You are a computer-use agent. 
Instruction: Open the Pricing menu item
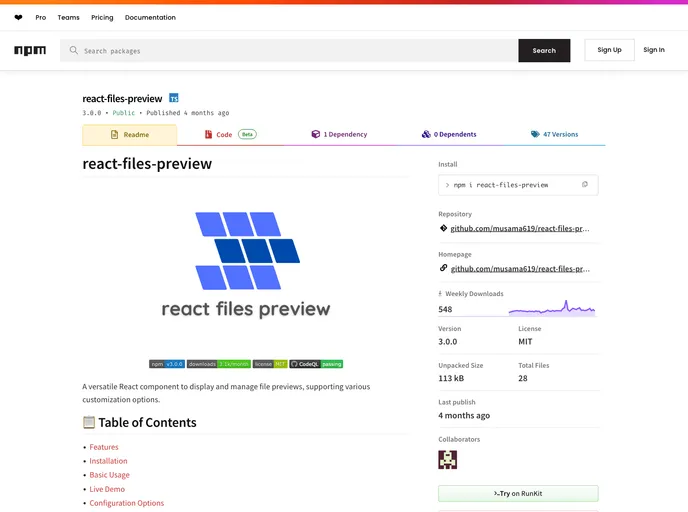(102, 18)
